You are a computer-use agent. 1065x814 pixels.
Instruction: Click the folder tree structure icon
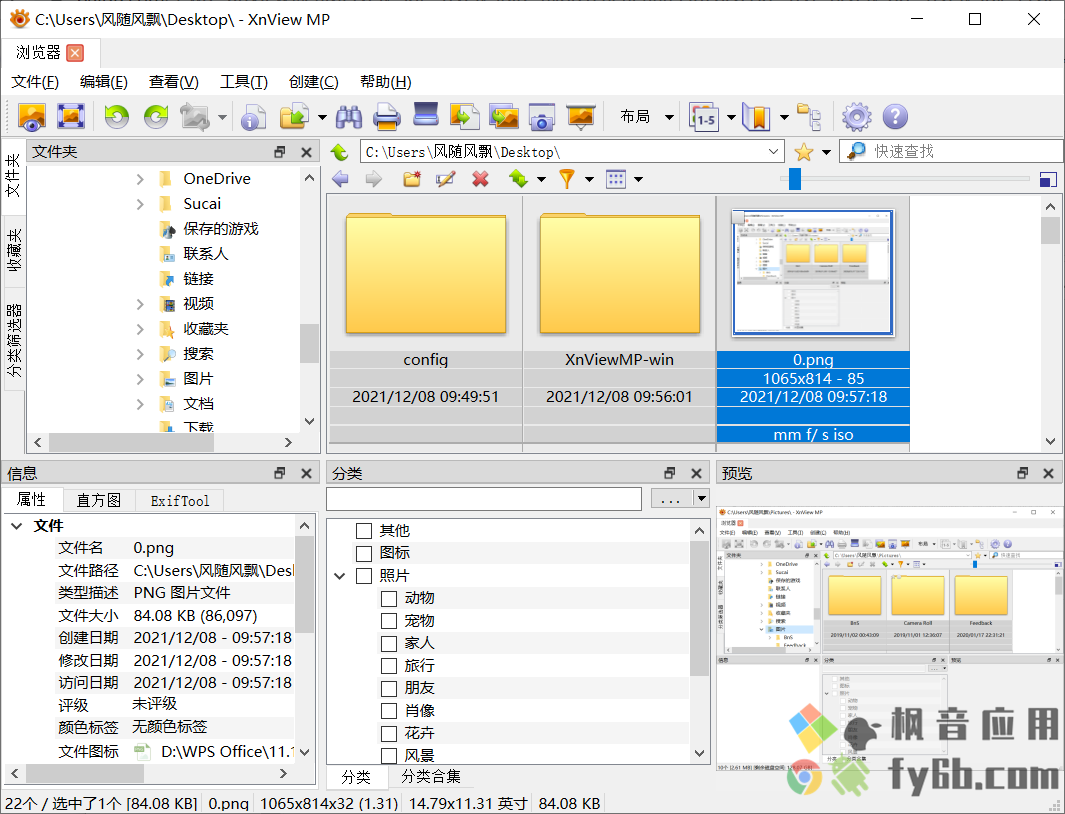[x=809, y=117]
